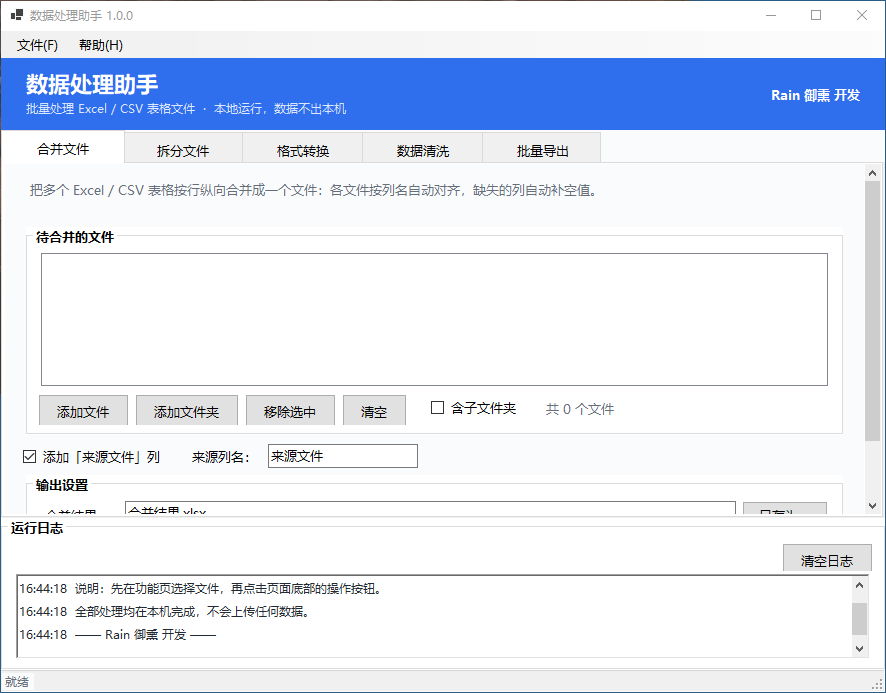Switch to the 合并文件 tab
This screenshot has width=886, height=693.
point(63,149)
